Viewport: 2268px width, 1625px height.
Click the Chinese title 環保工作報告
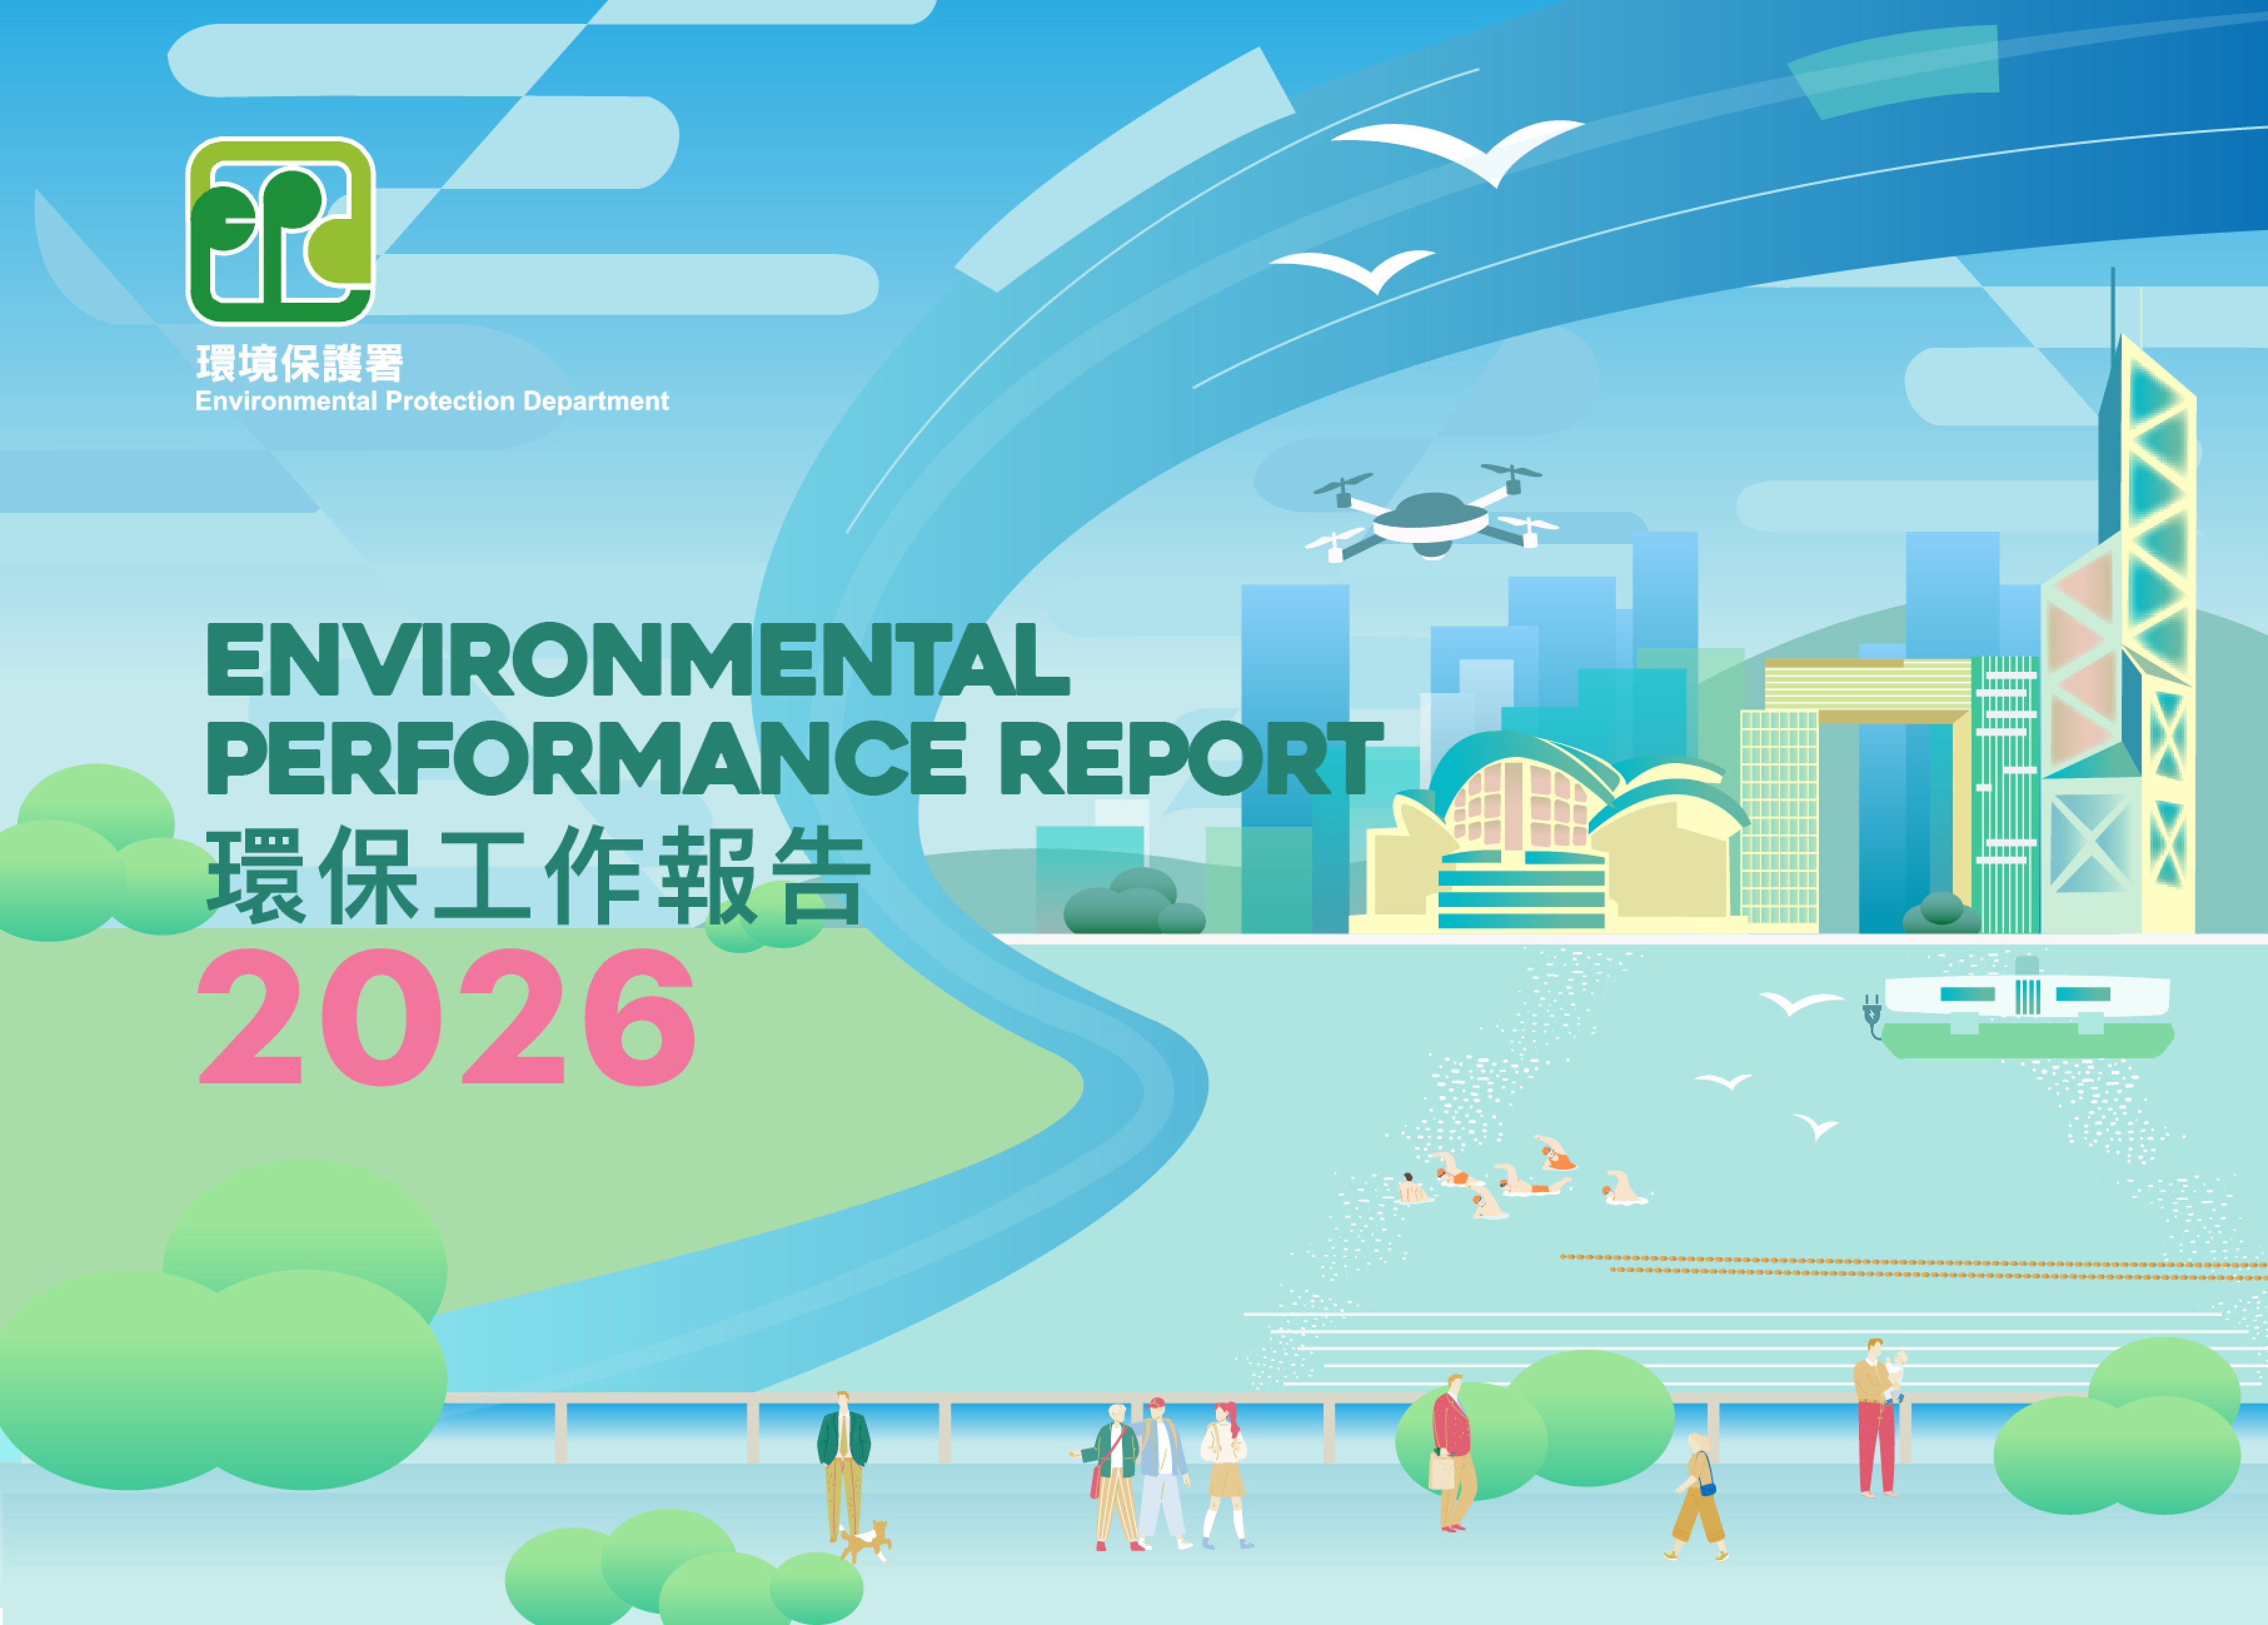[x=539, y=875]
